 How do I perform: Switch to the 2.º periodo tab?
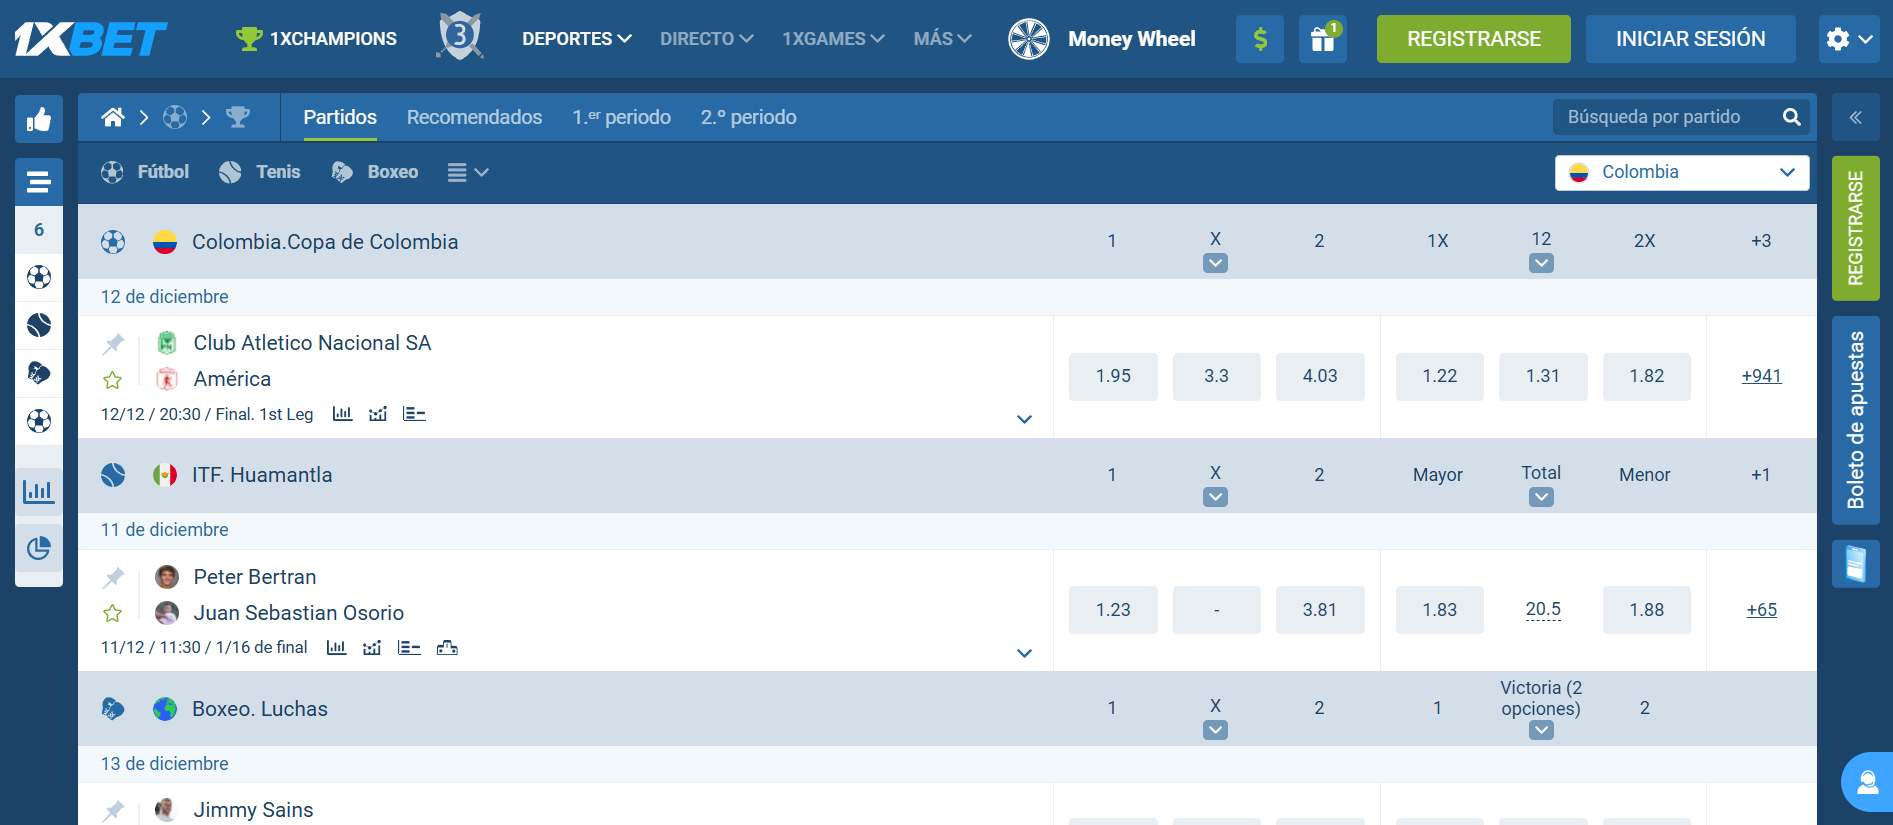click(x=748, y=117)
